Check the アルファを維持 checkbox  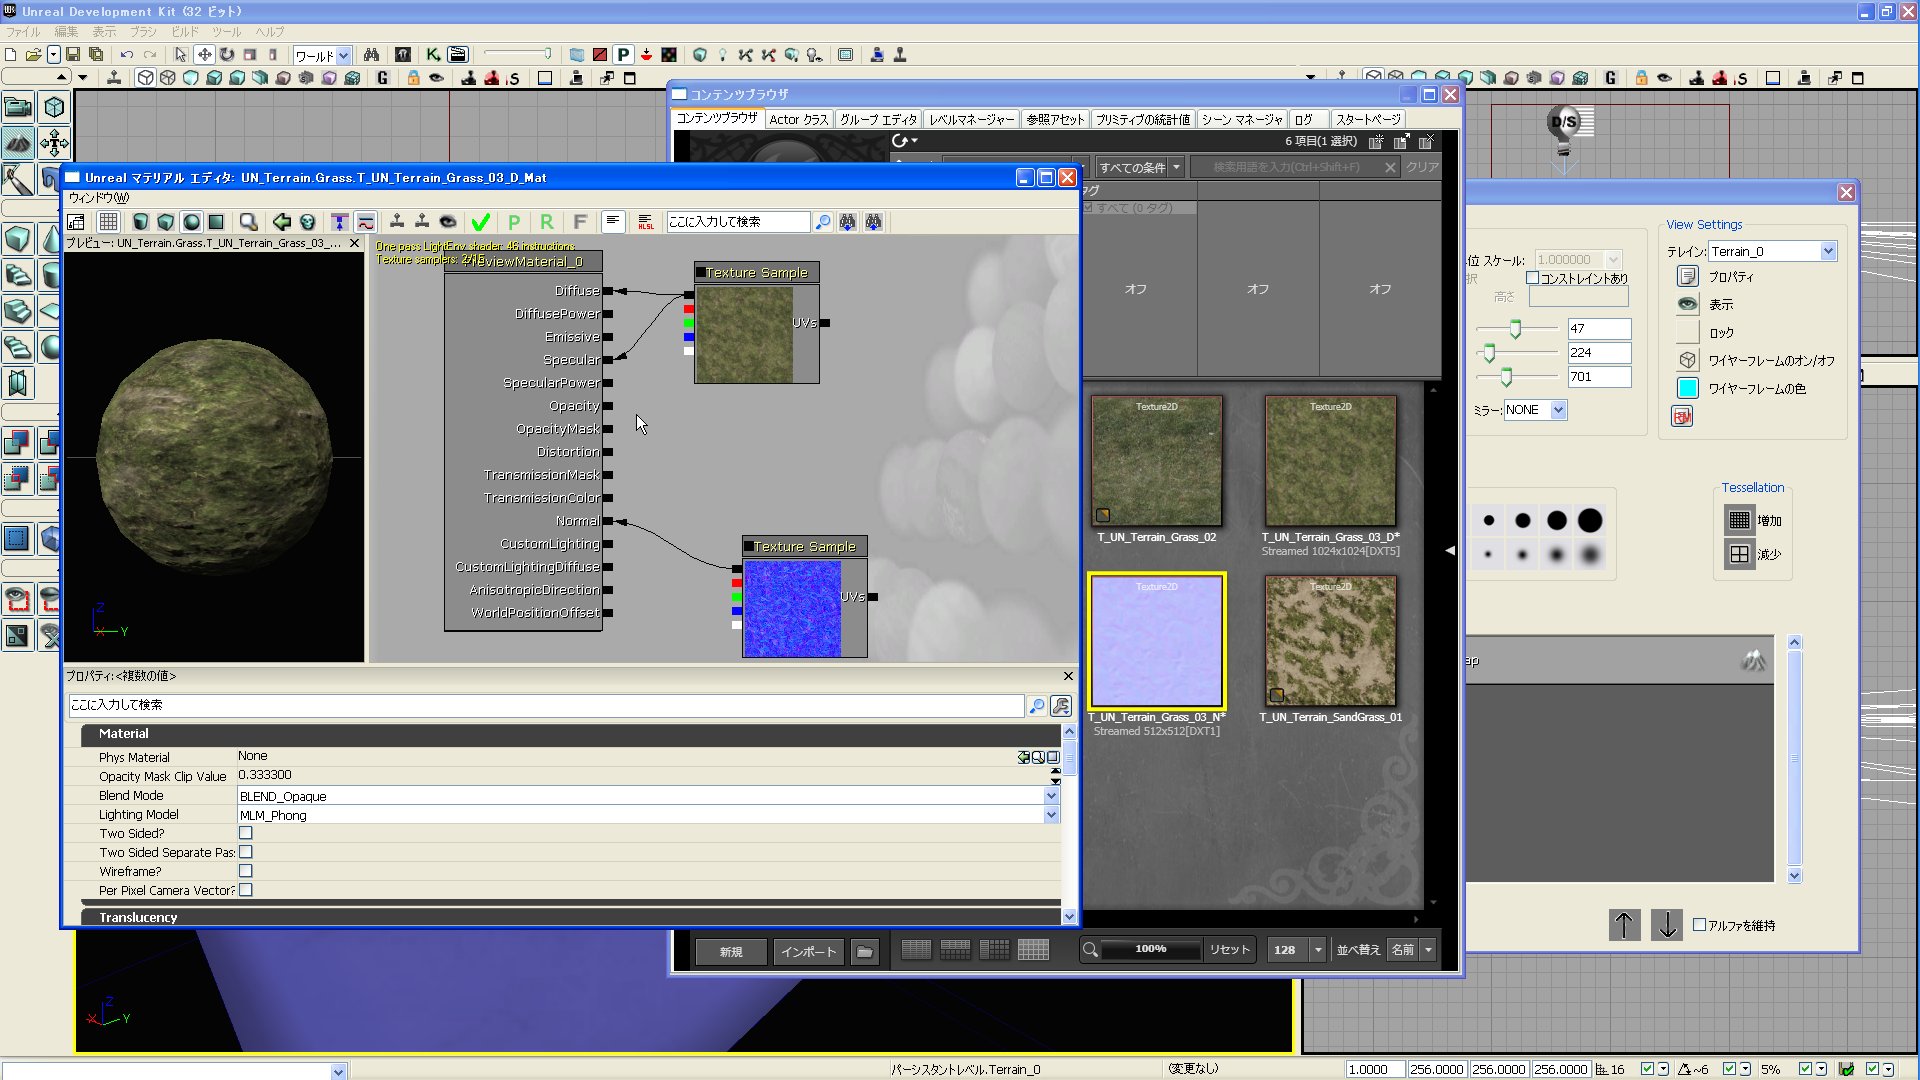[1699, 925]
